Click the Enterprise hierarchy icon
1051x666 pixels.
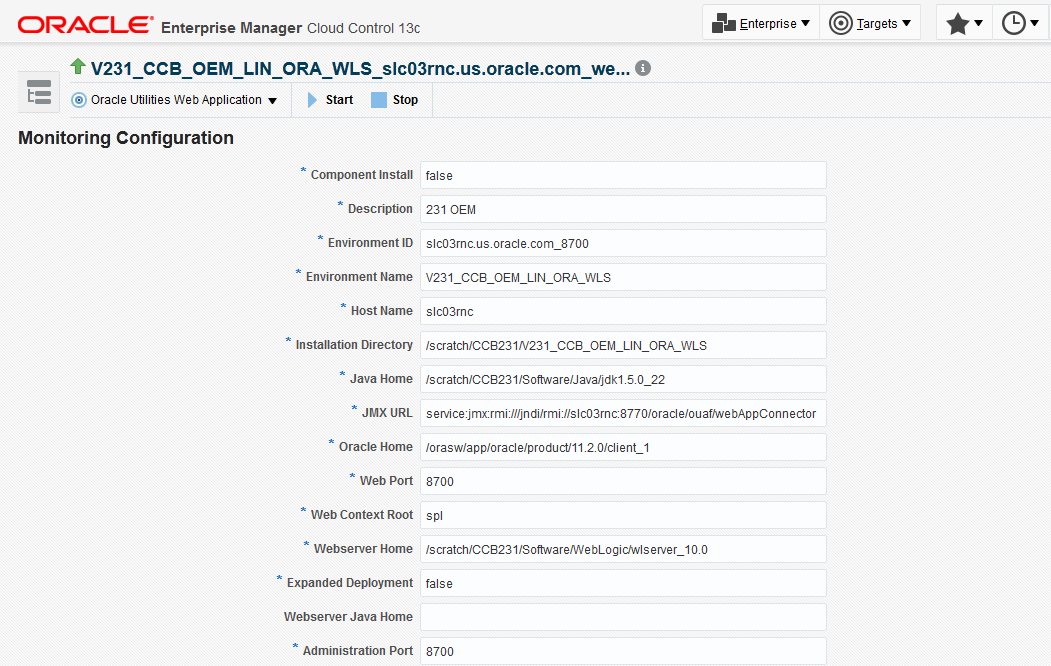click(x=723, y=21)
